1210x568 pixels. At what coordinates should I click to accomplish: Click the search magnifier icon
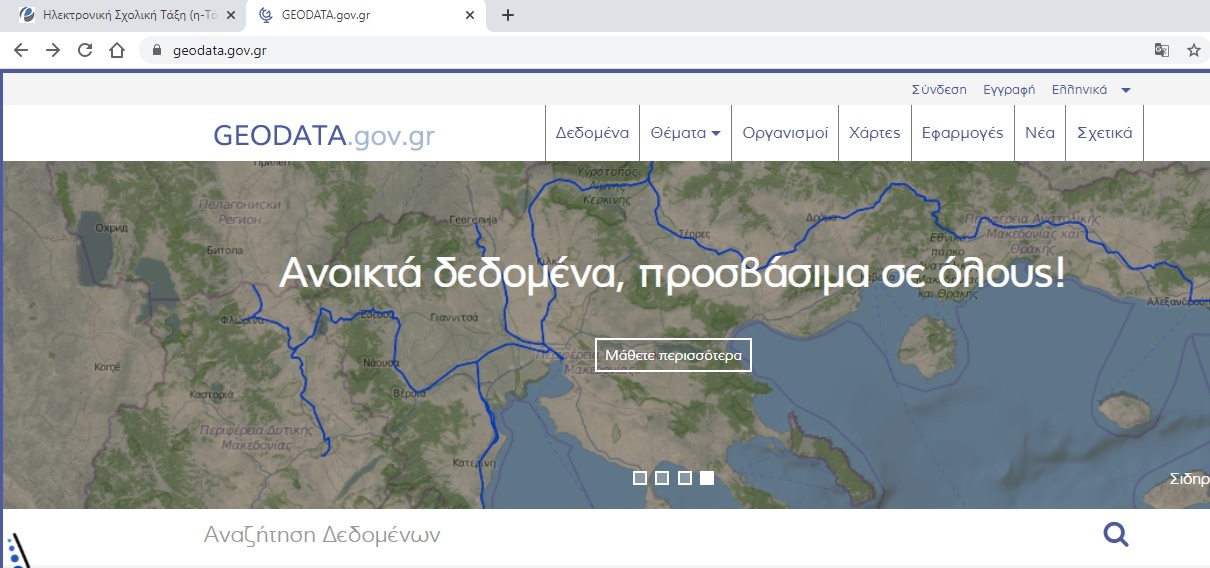click(x=1116, y=535)
